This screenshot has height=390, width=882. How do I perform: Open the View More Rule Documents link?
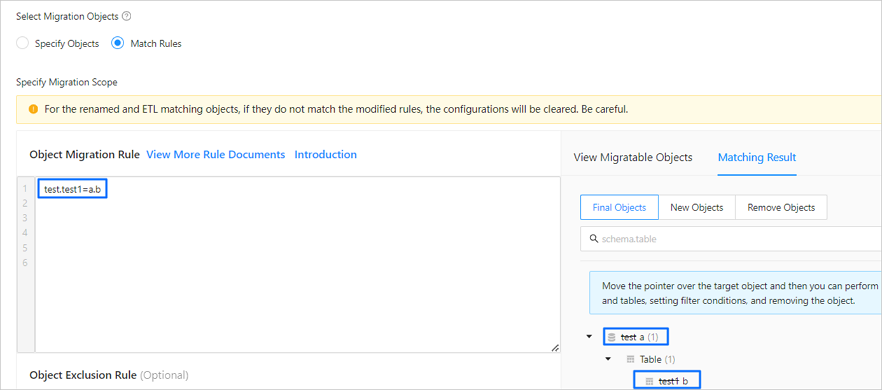click(215, 154)
